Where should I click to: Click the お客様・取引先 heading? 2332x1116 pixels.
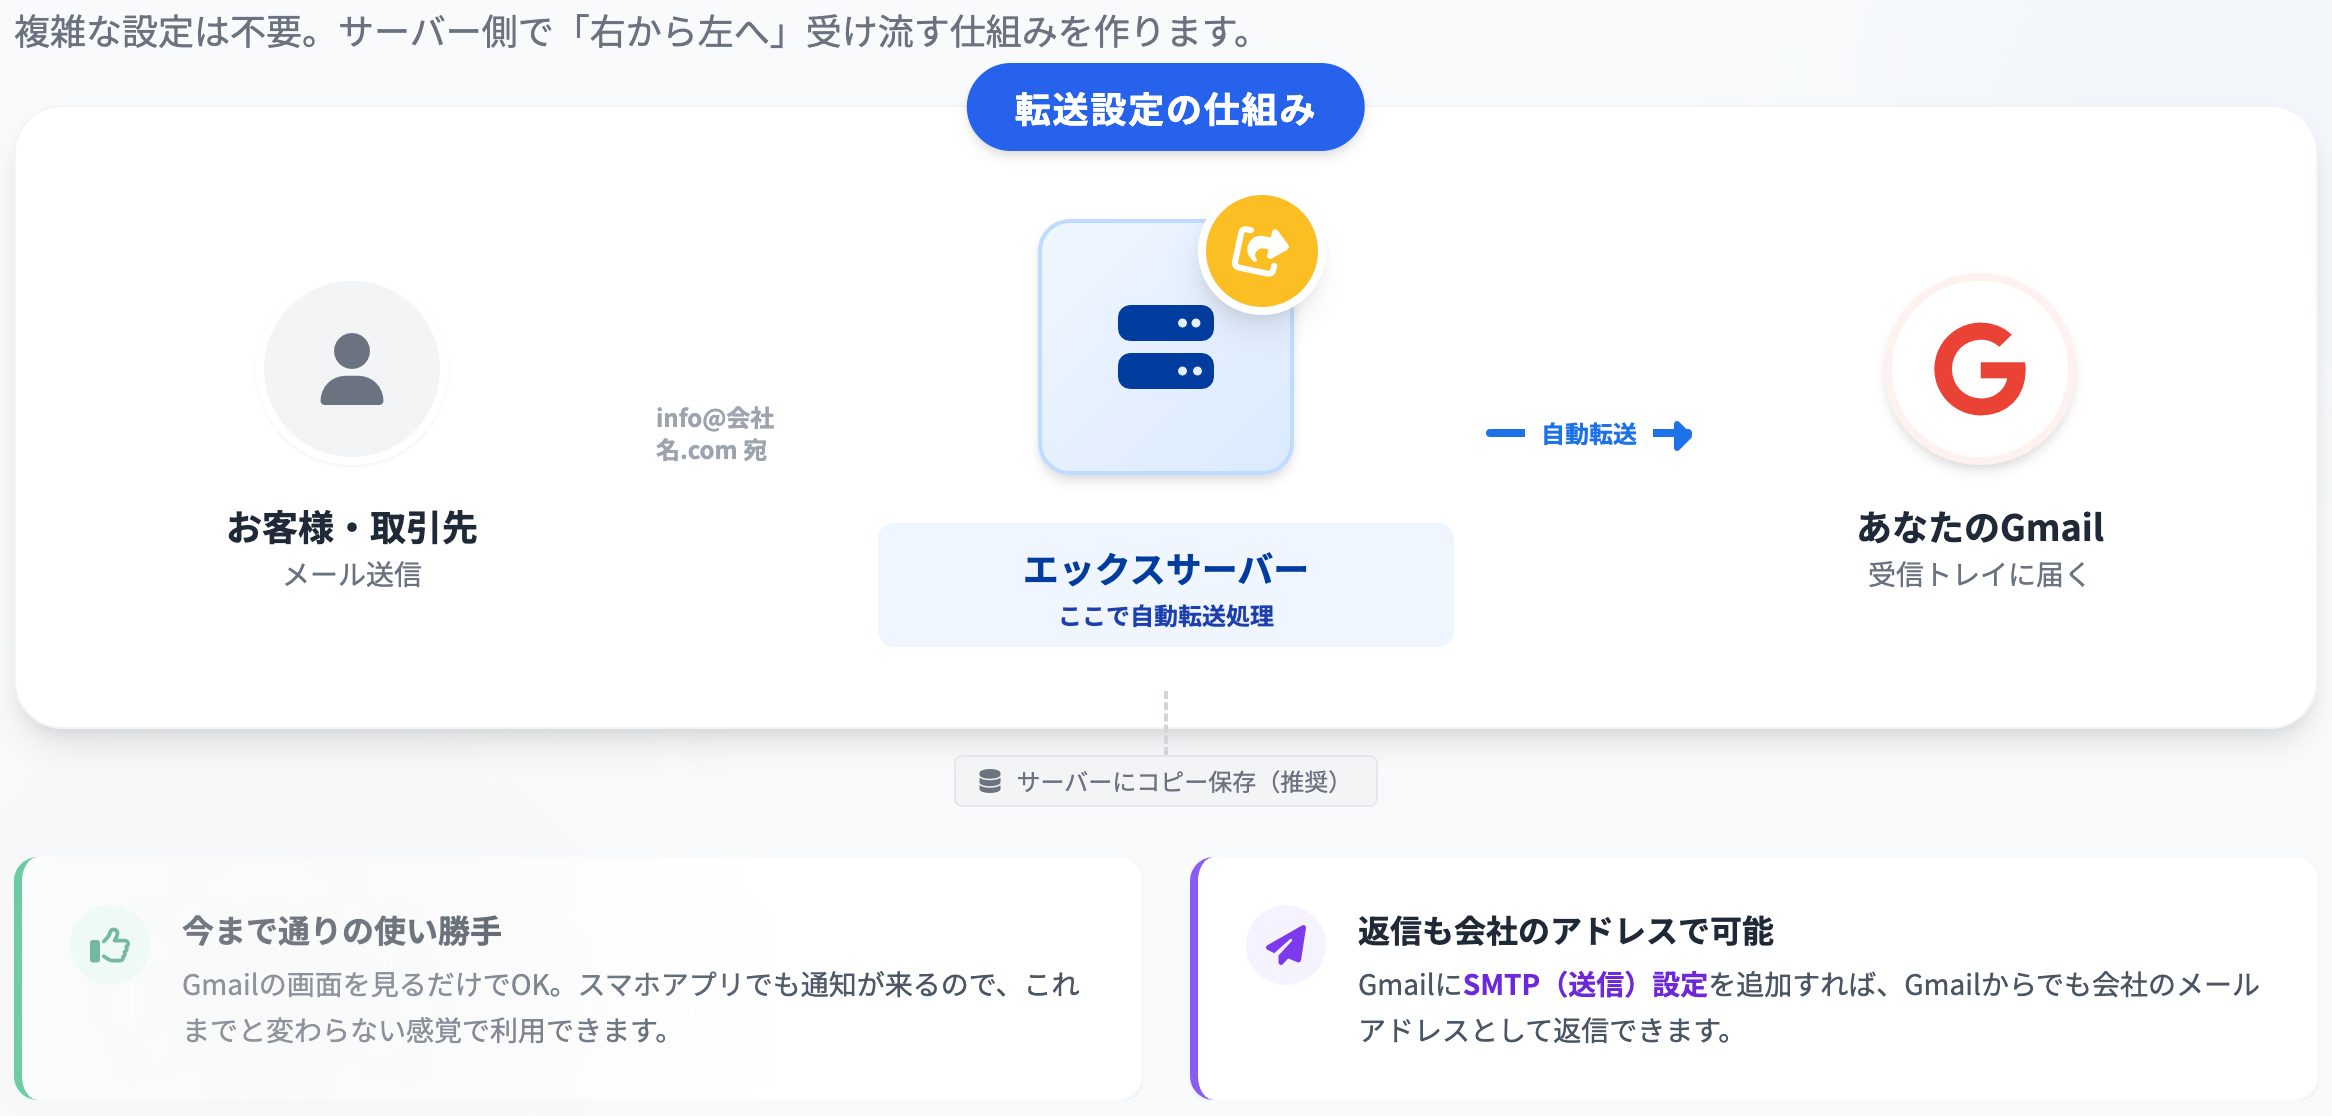pos(352,527)
